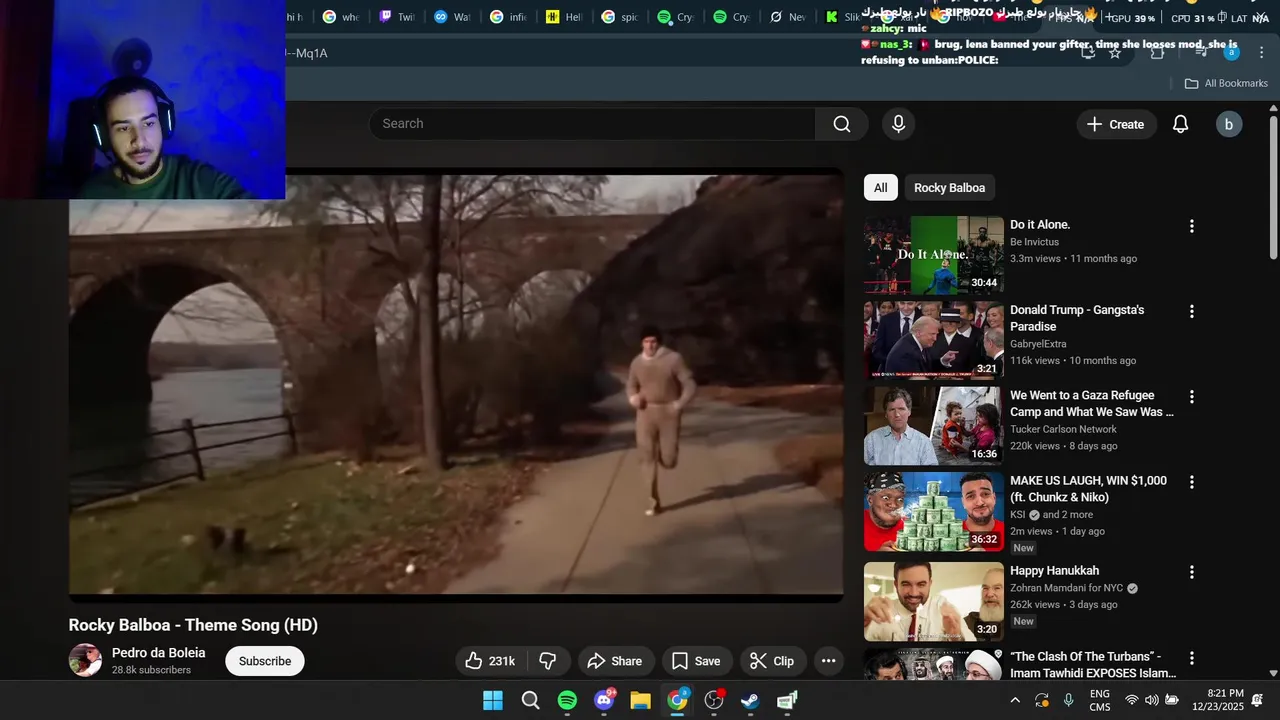The image size is (1280, 720).
Task: Open options for Happy Hanukkah video
Action: (x=1191, y=572)
